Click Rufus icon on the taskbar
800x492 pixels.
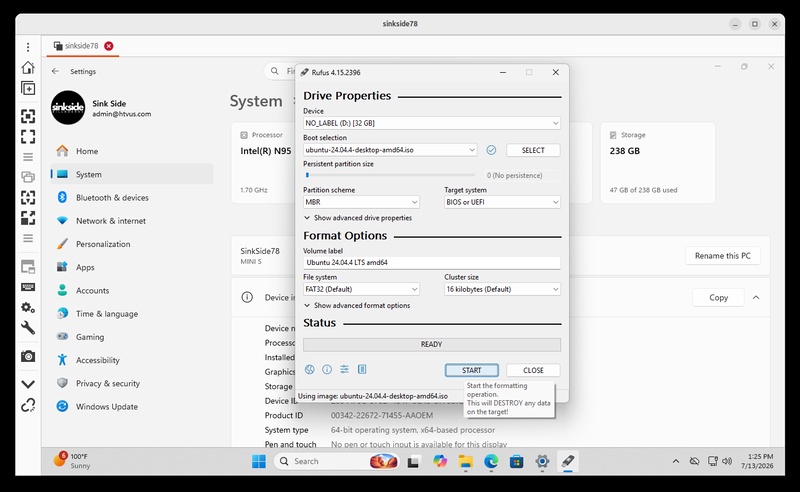point(567,461)
